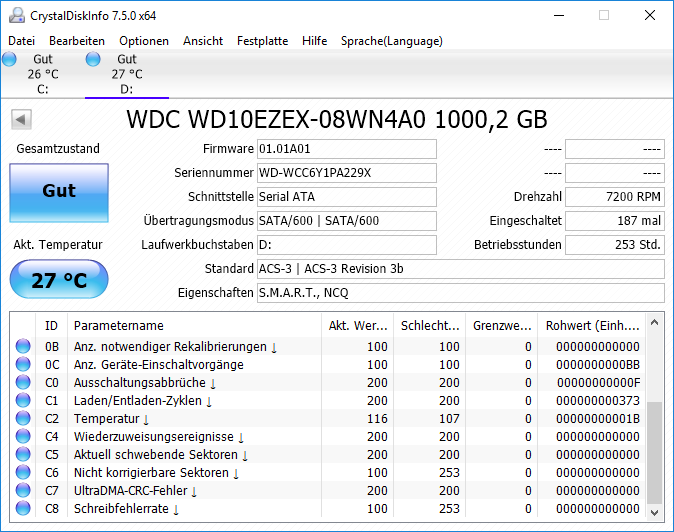Click status orb for Schreibfehlerrate row
This screenshot has width=674, height=532.
(x=23, y=508)
